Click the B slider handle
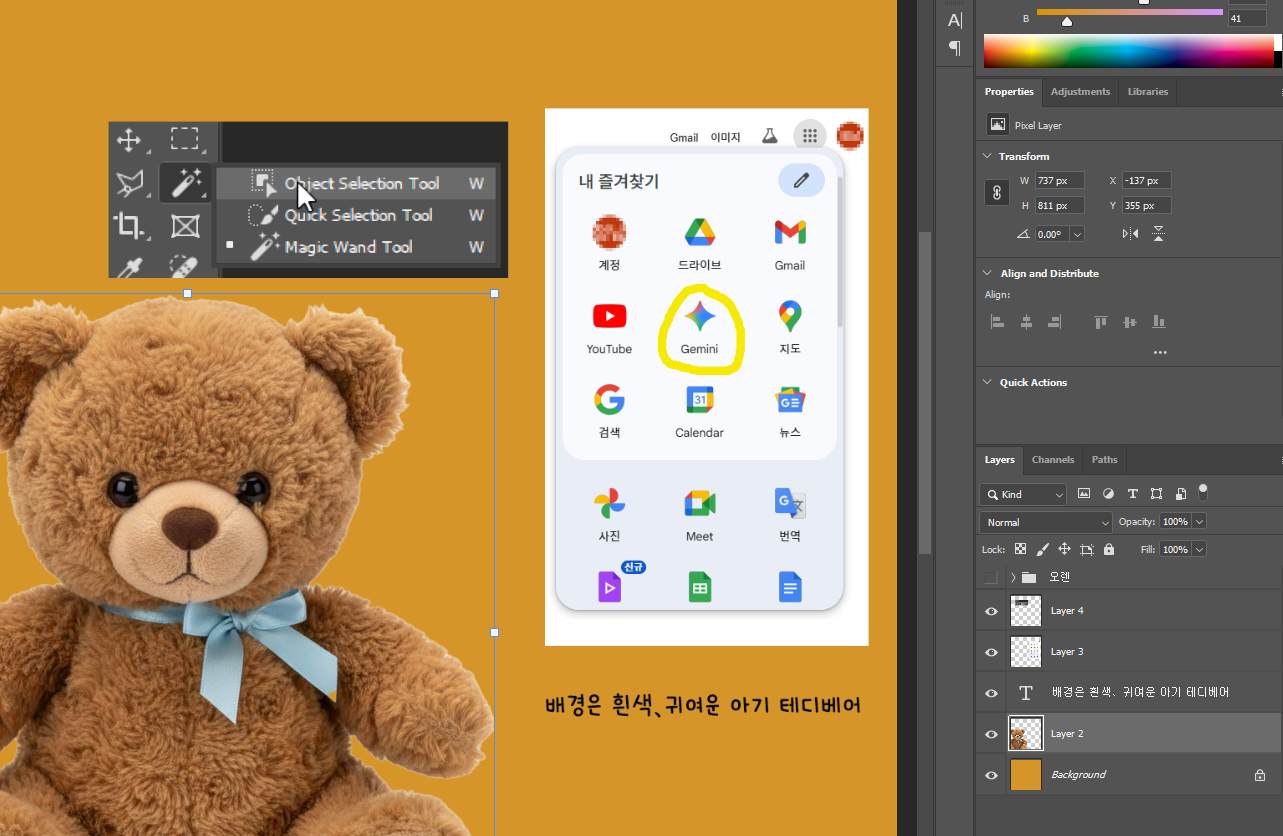 [x=1067, y=22]
